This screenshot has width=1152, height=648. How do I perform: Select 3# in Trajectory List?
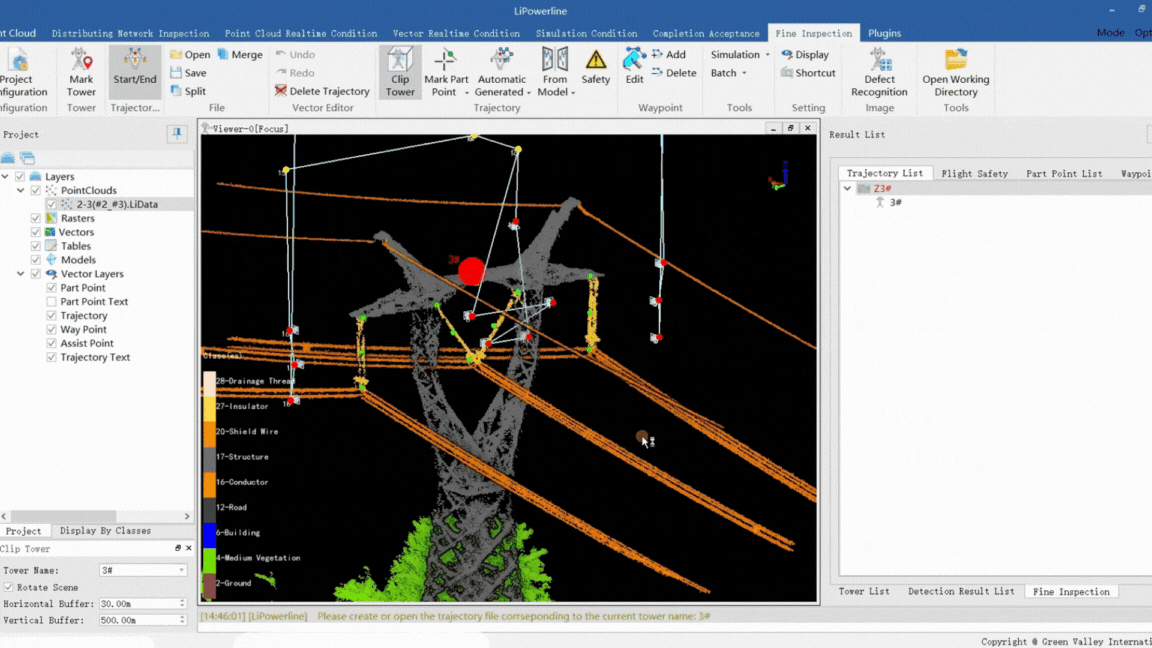[x=895, y=202]
